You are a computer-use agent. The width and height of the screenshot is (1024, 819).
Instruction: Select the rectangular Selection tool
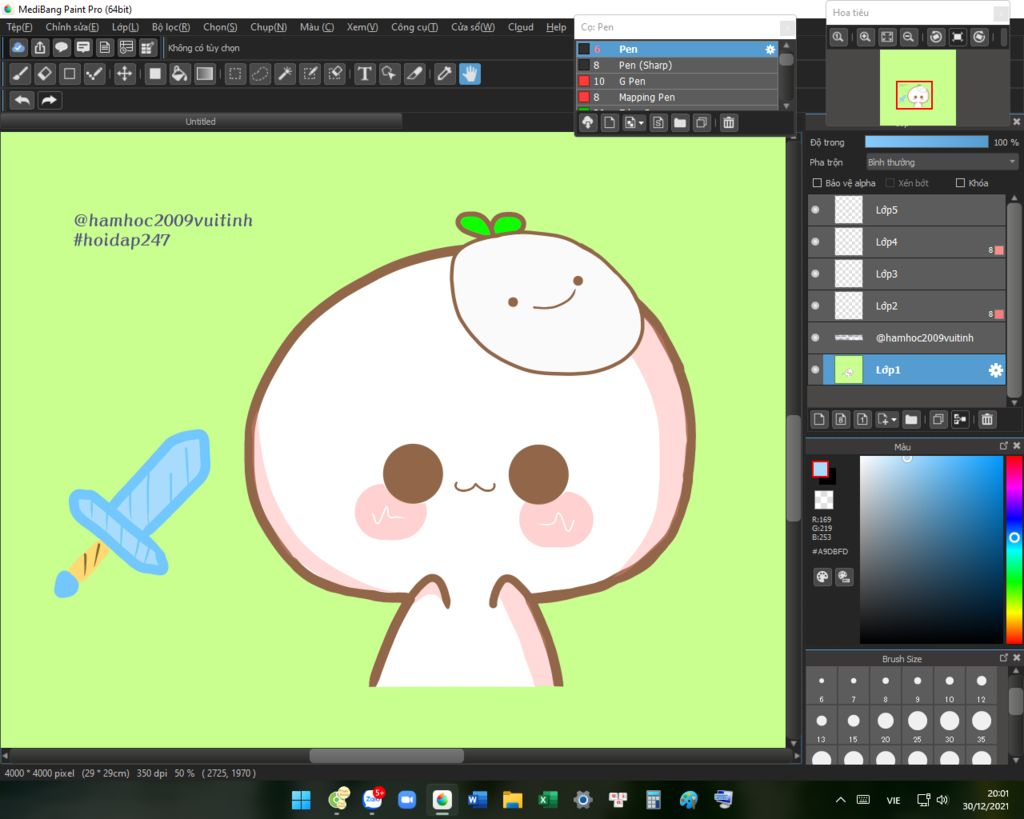coord(235,74)
